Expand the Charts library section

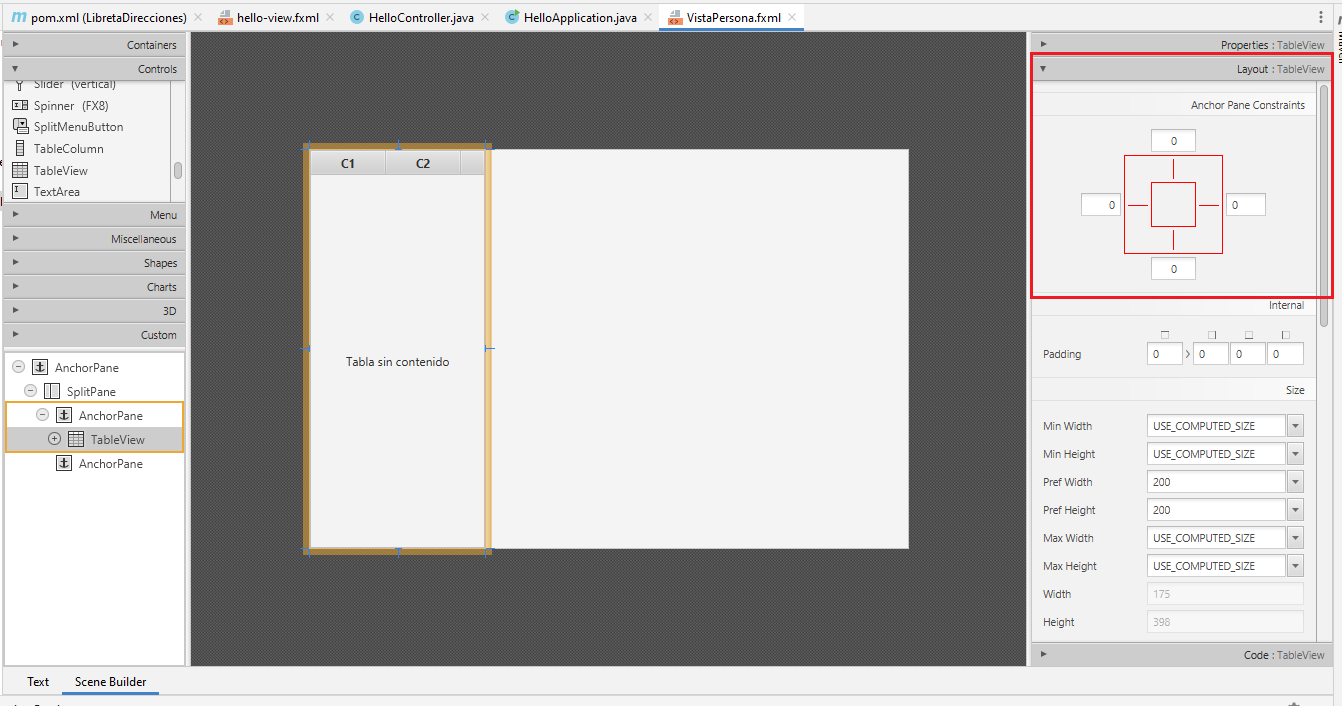coord(93,287)
